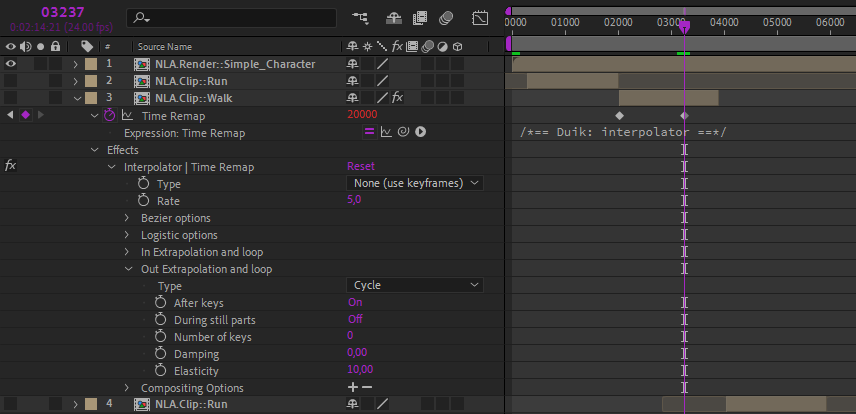Click the Source Name column header
Screen dimensions: 856x414
coord(165,46)
